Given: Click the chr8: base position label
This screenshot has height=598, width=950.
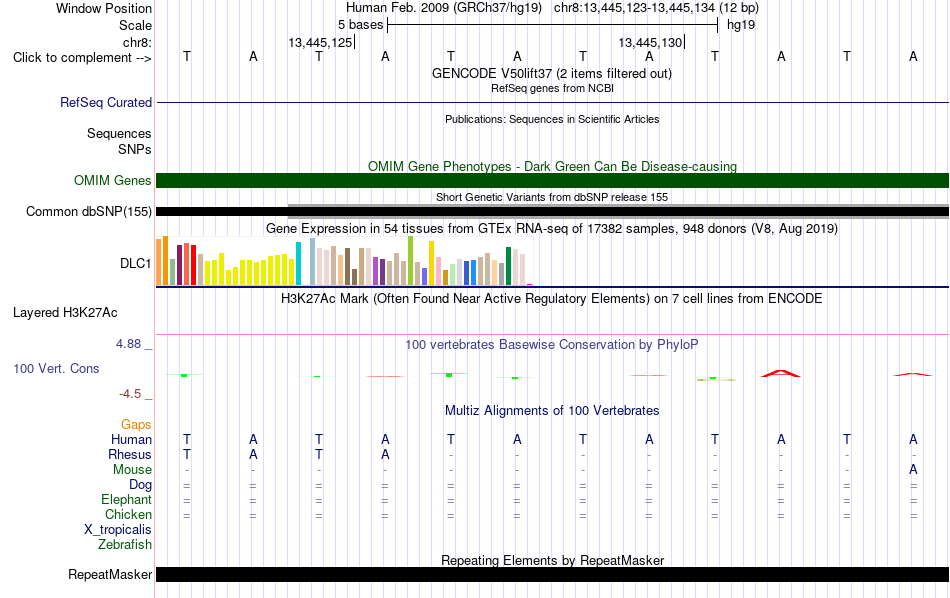Looking at the screenshot, I should click(137, 42).
